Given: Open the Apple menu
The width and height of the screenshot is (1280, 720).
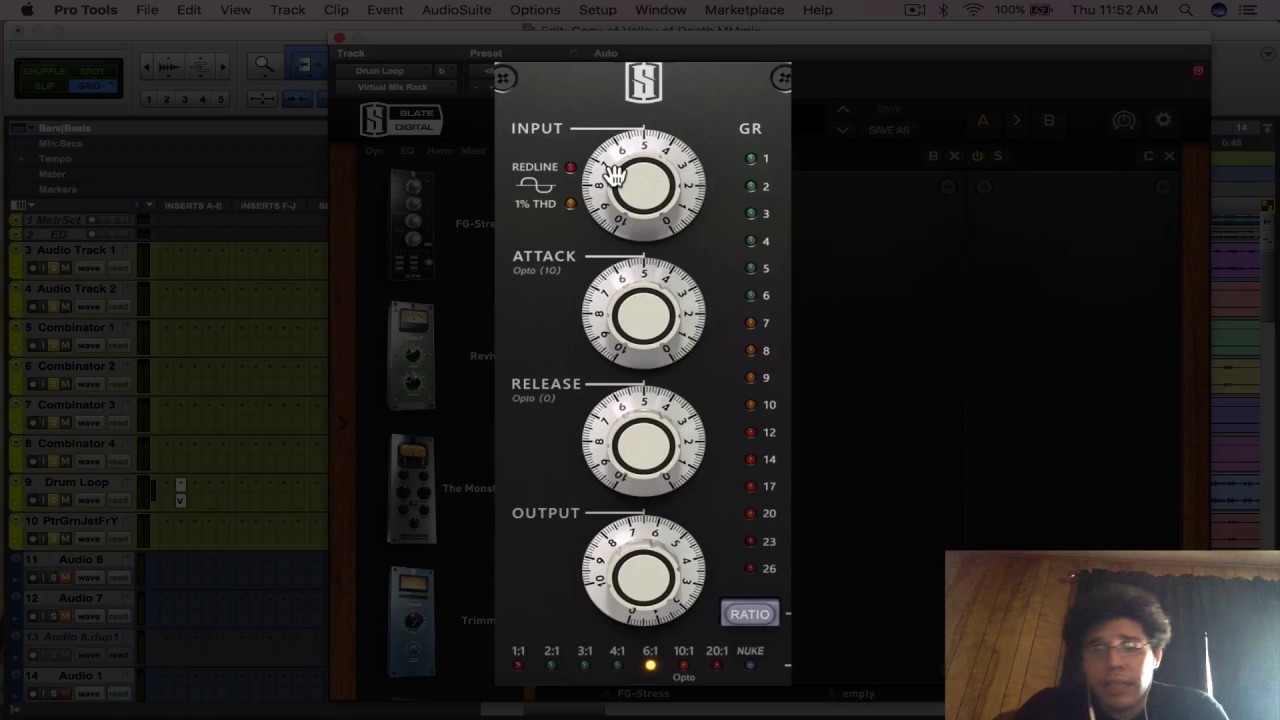Looking at the screenshot, I should tap(27, 10).
